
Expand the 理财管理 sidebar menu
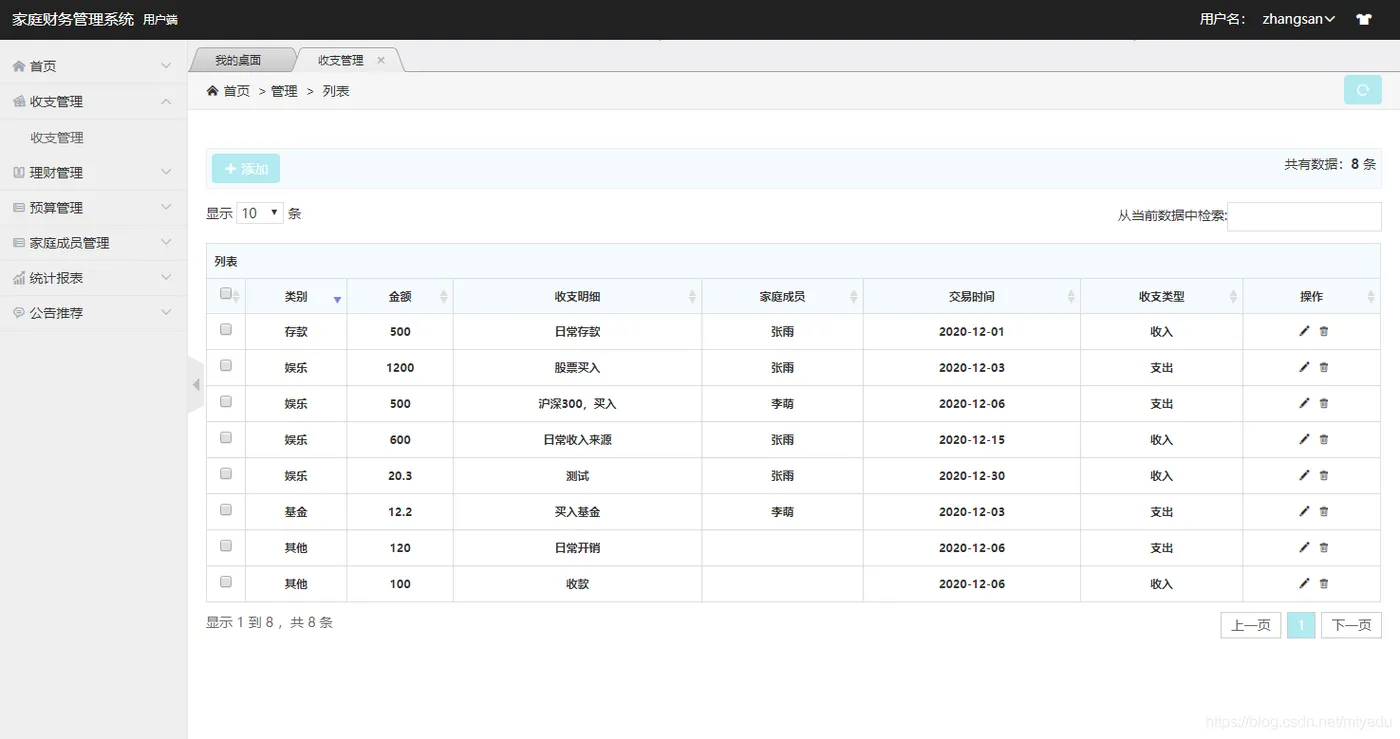[x=93, y=172]
